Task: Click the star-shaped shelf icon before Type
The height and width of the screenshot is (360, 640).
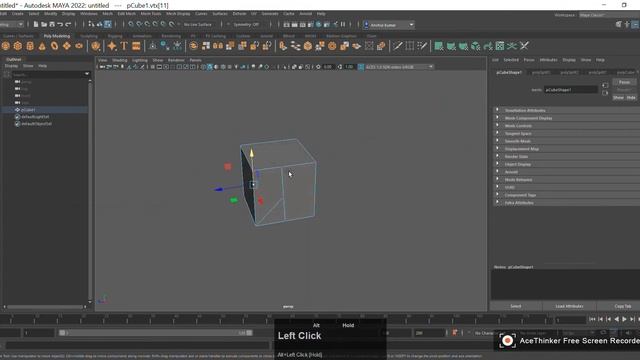Action: click(x=112, y=46)
